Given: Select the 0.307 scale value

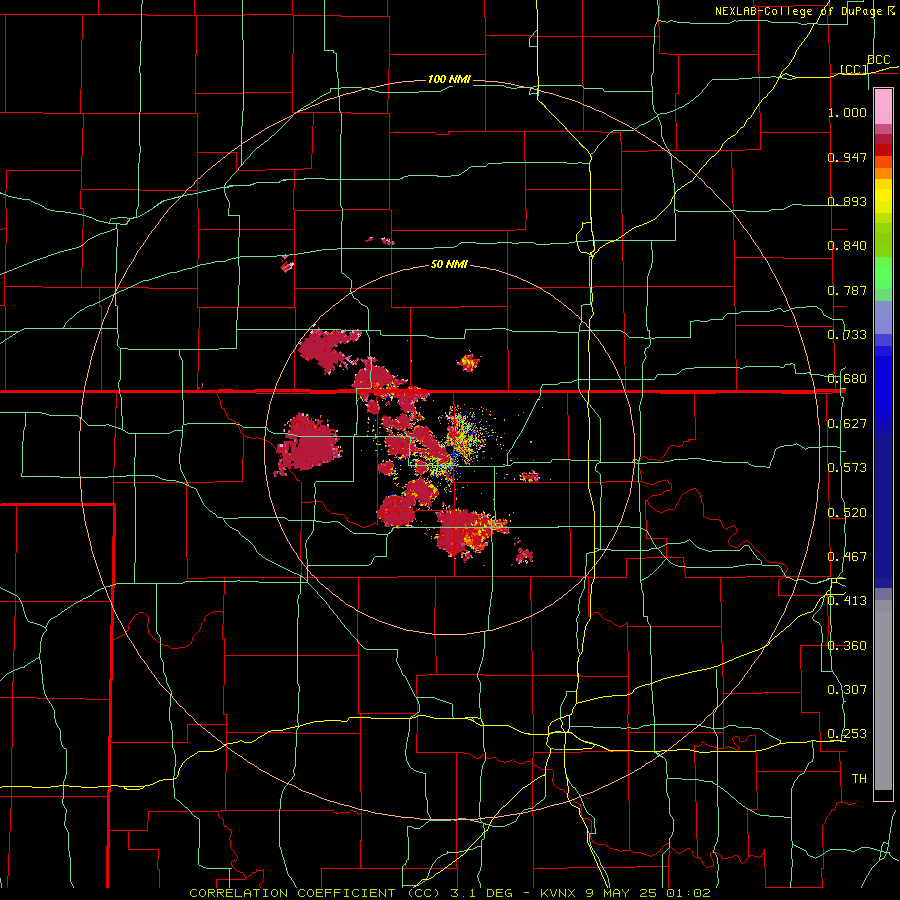Looking at the screenshot, I should pyautogui.click(x=847, y=690).
